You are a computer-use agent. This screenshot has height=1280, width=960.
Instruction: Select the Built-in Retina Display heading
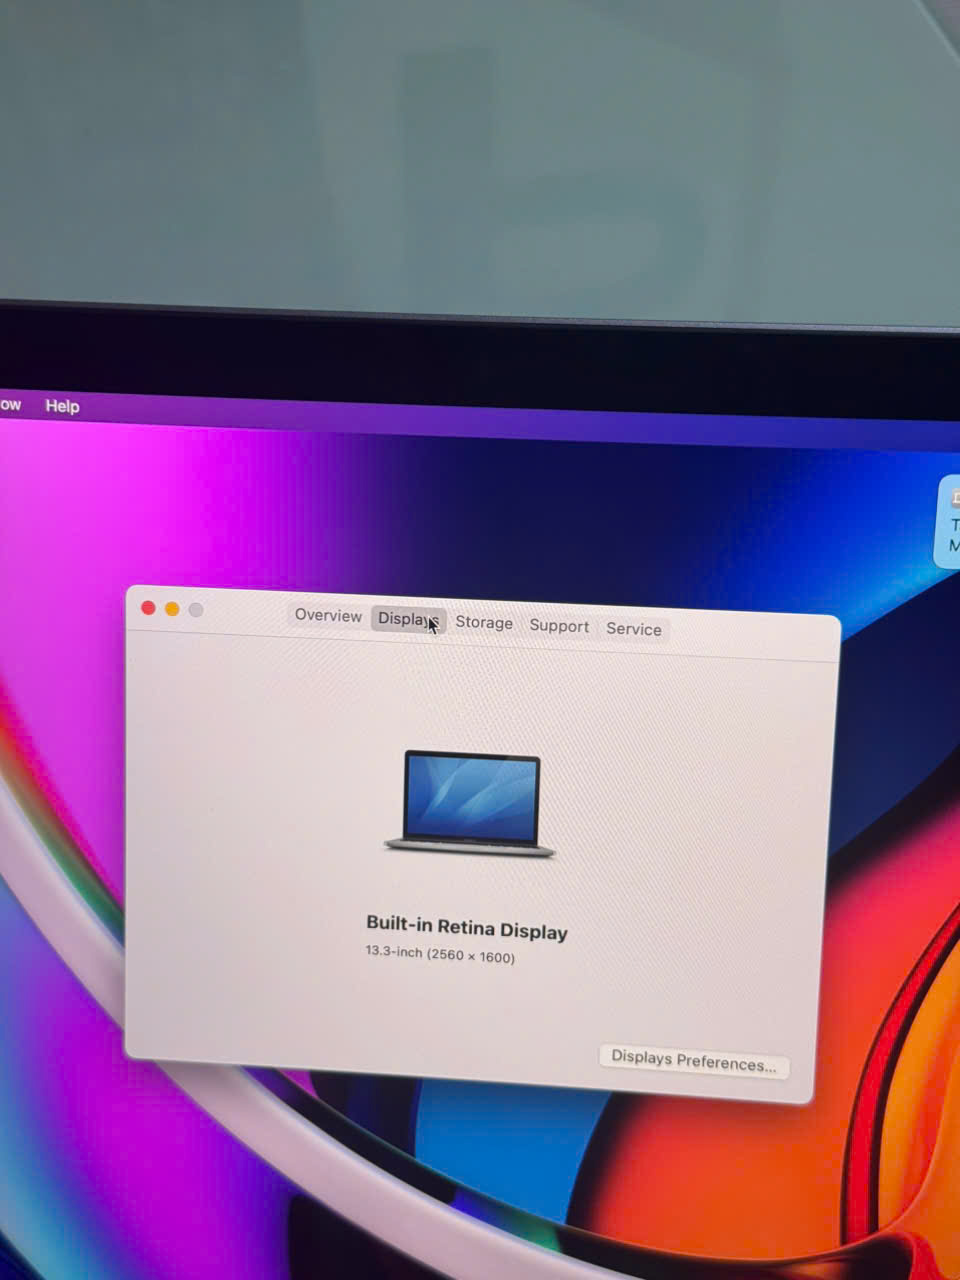(x=467, y=927)
